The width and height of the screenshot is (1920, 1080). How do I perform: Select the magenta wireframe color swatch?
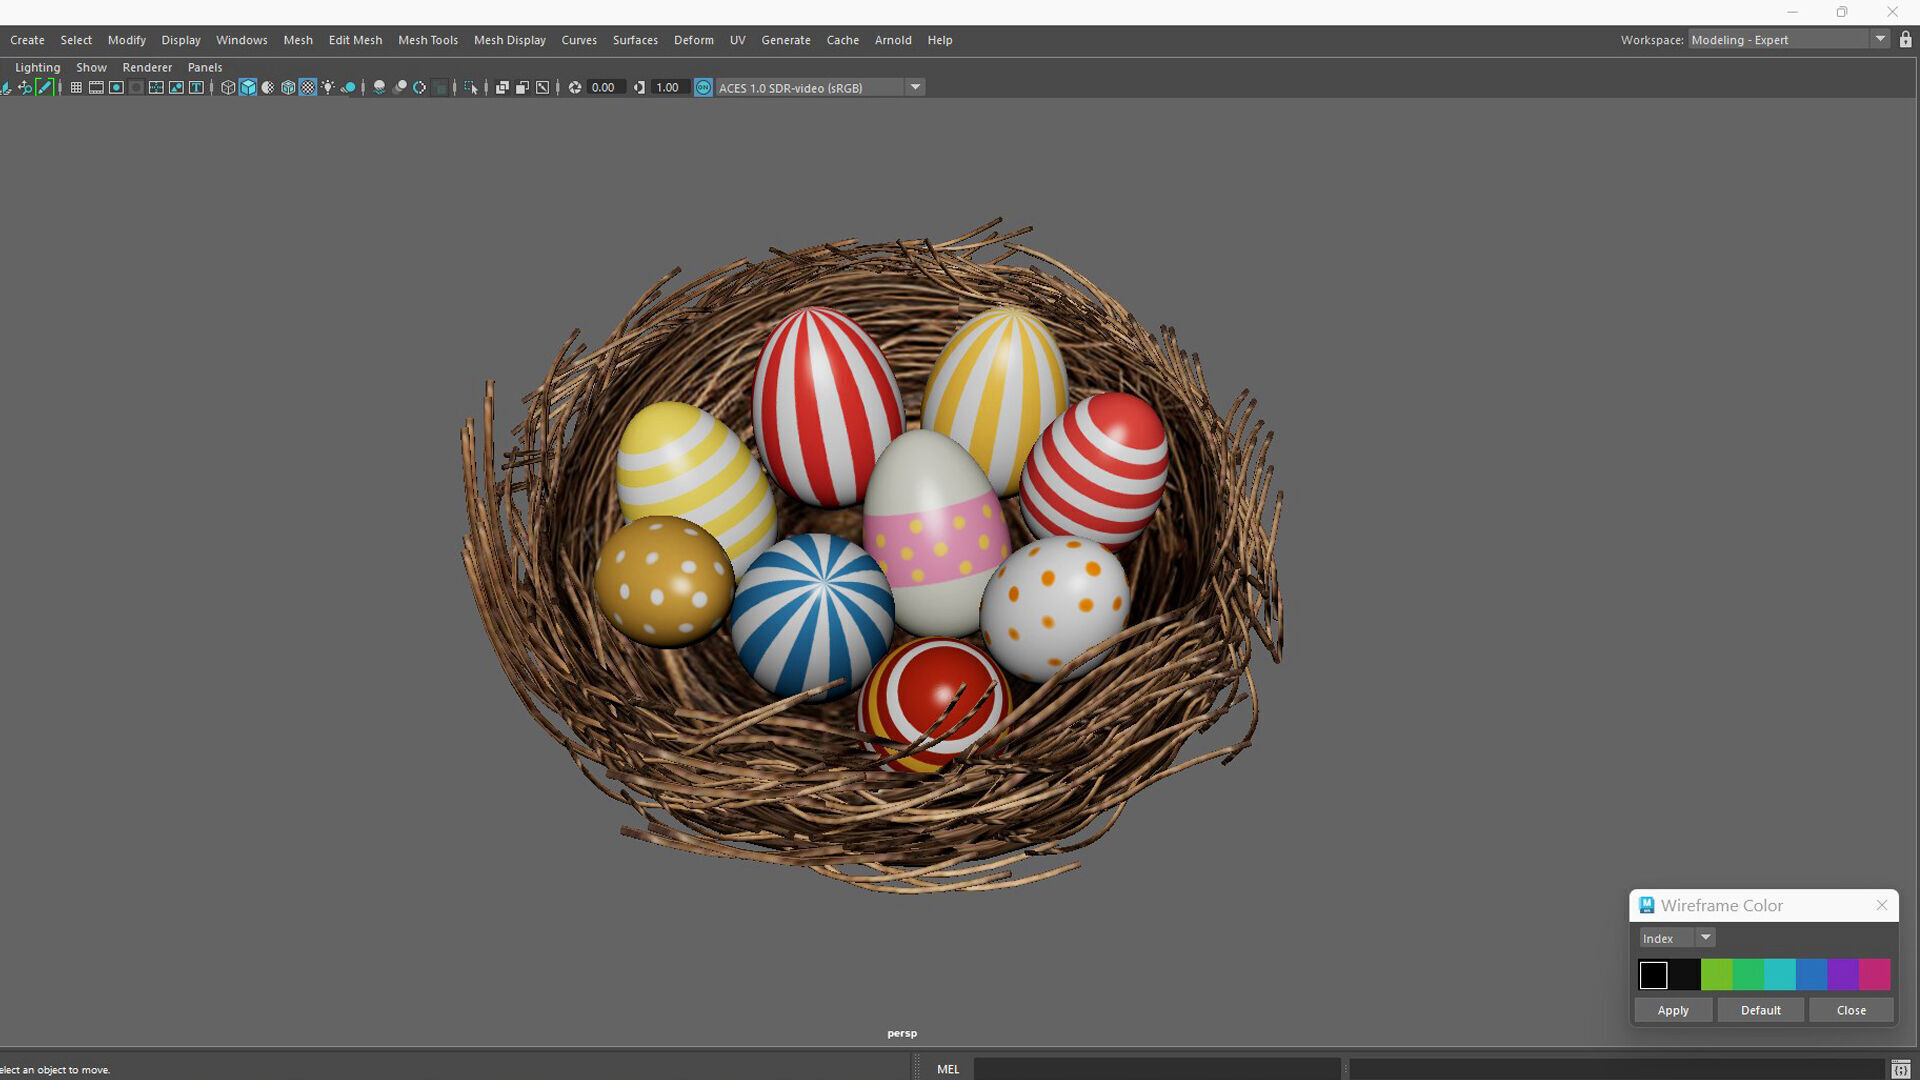click(x=1875, y=975)
